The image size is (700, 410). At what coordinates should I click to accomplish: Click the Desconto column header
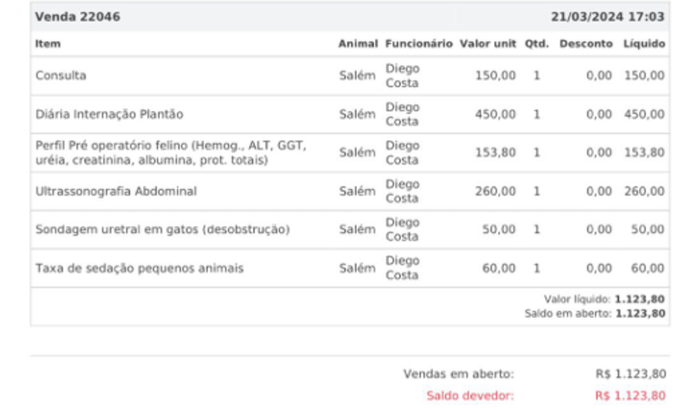pyautogui.click(x=586, y=44)
